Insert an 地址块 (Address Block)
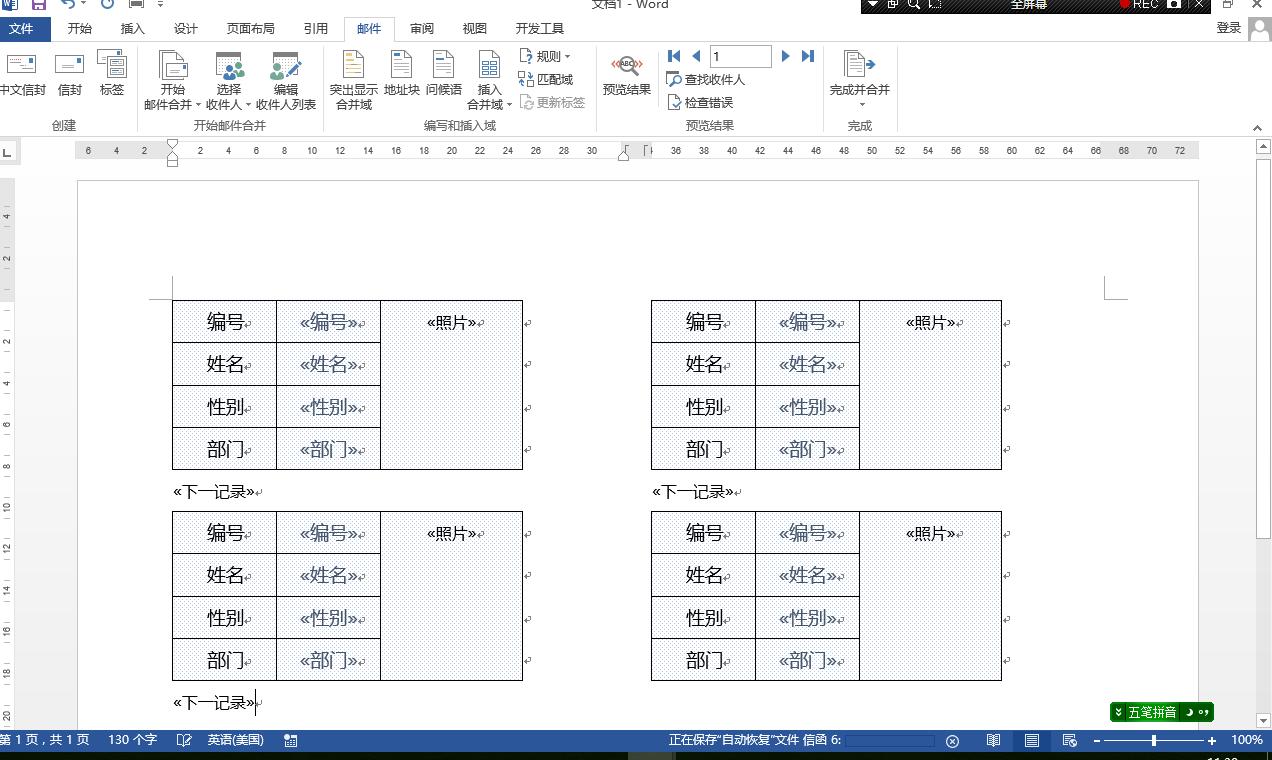 pos(401,80)
